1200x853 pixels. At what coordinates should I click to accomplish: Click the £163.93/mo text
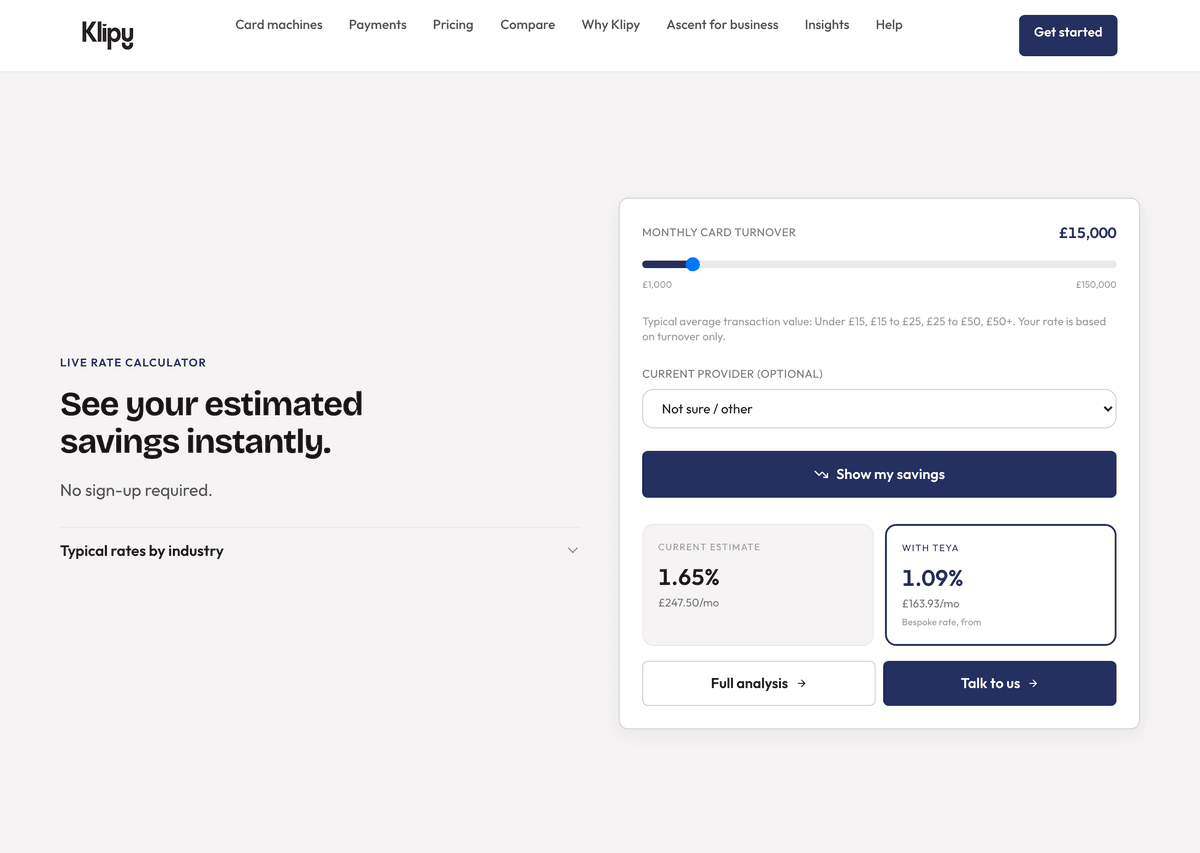pos(931,604)
